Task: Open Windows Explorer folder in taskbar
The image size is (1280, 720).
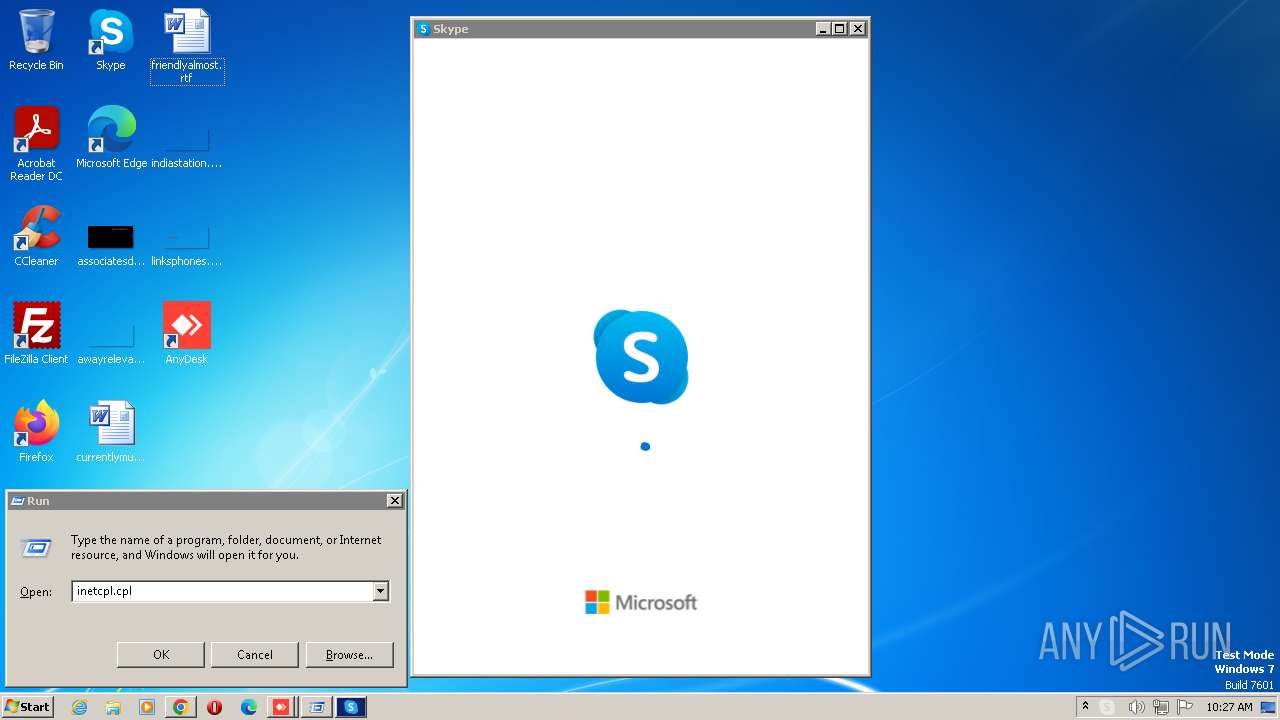Action: click(113, 707)
